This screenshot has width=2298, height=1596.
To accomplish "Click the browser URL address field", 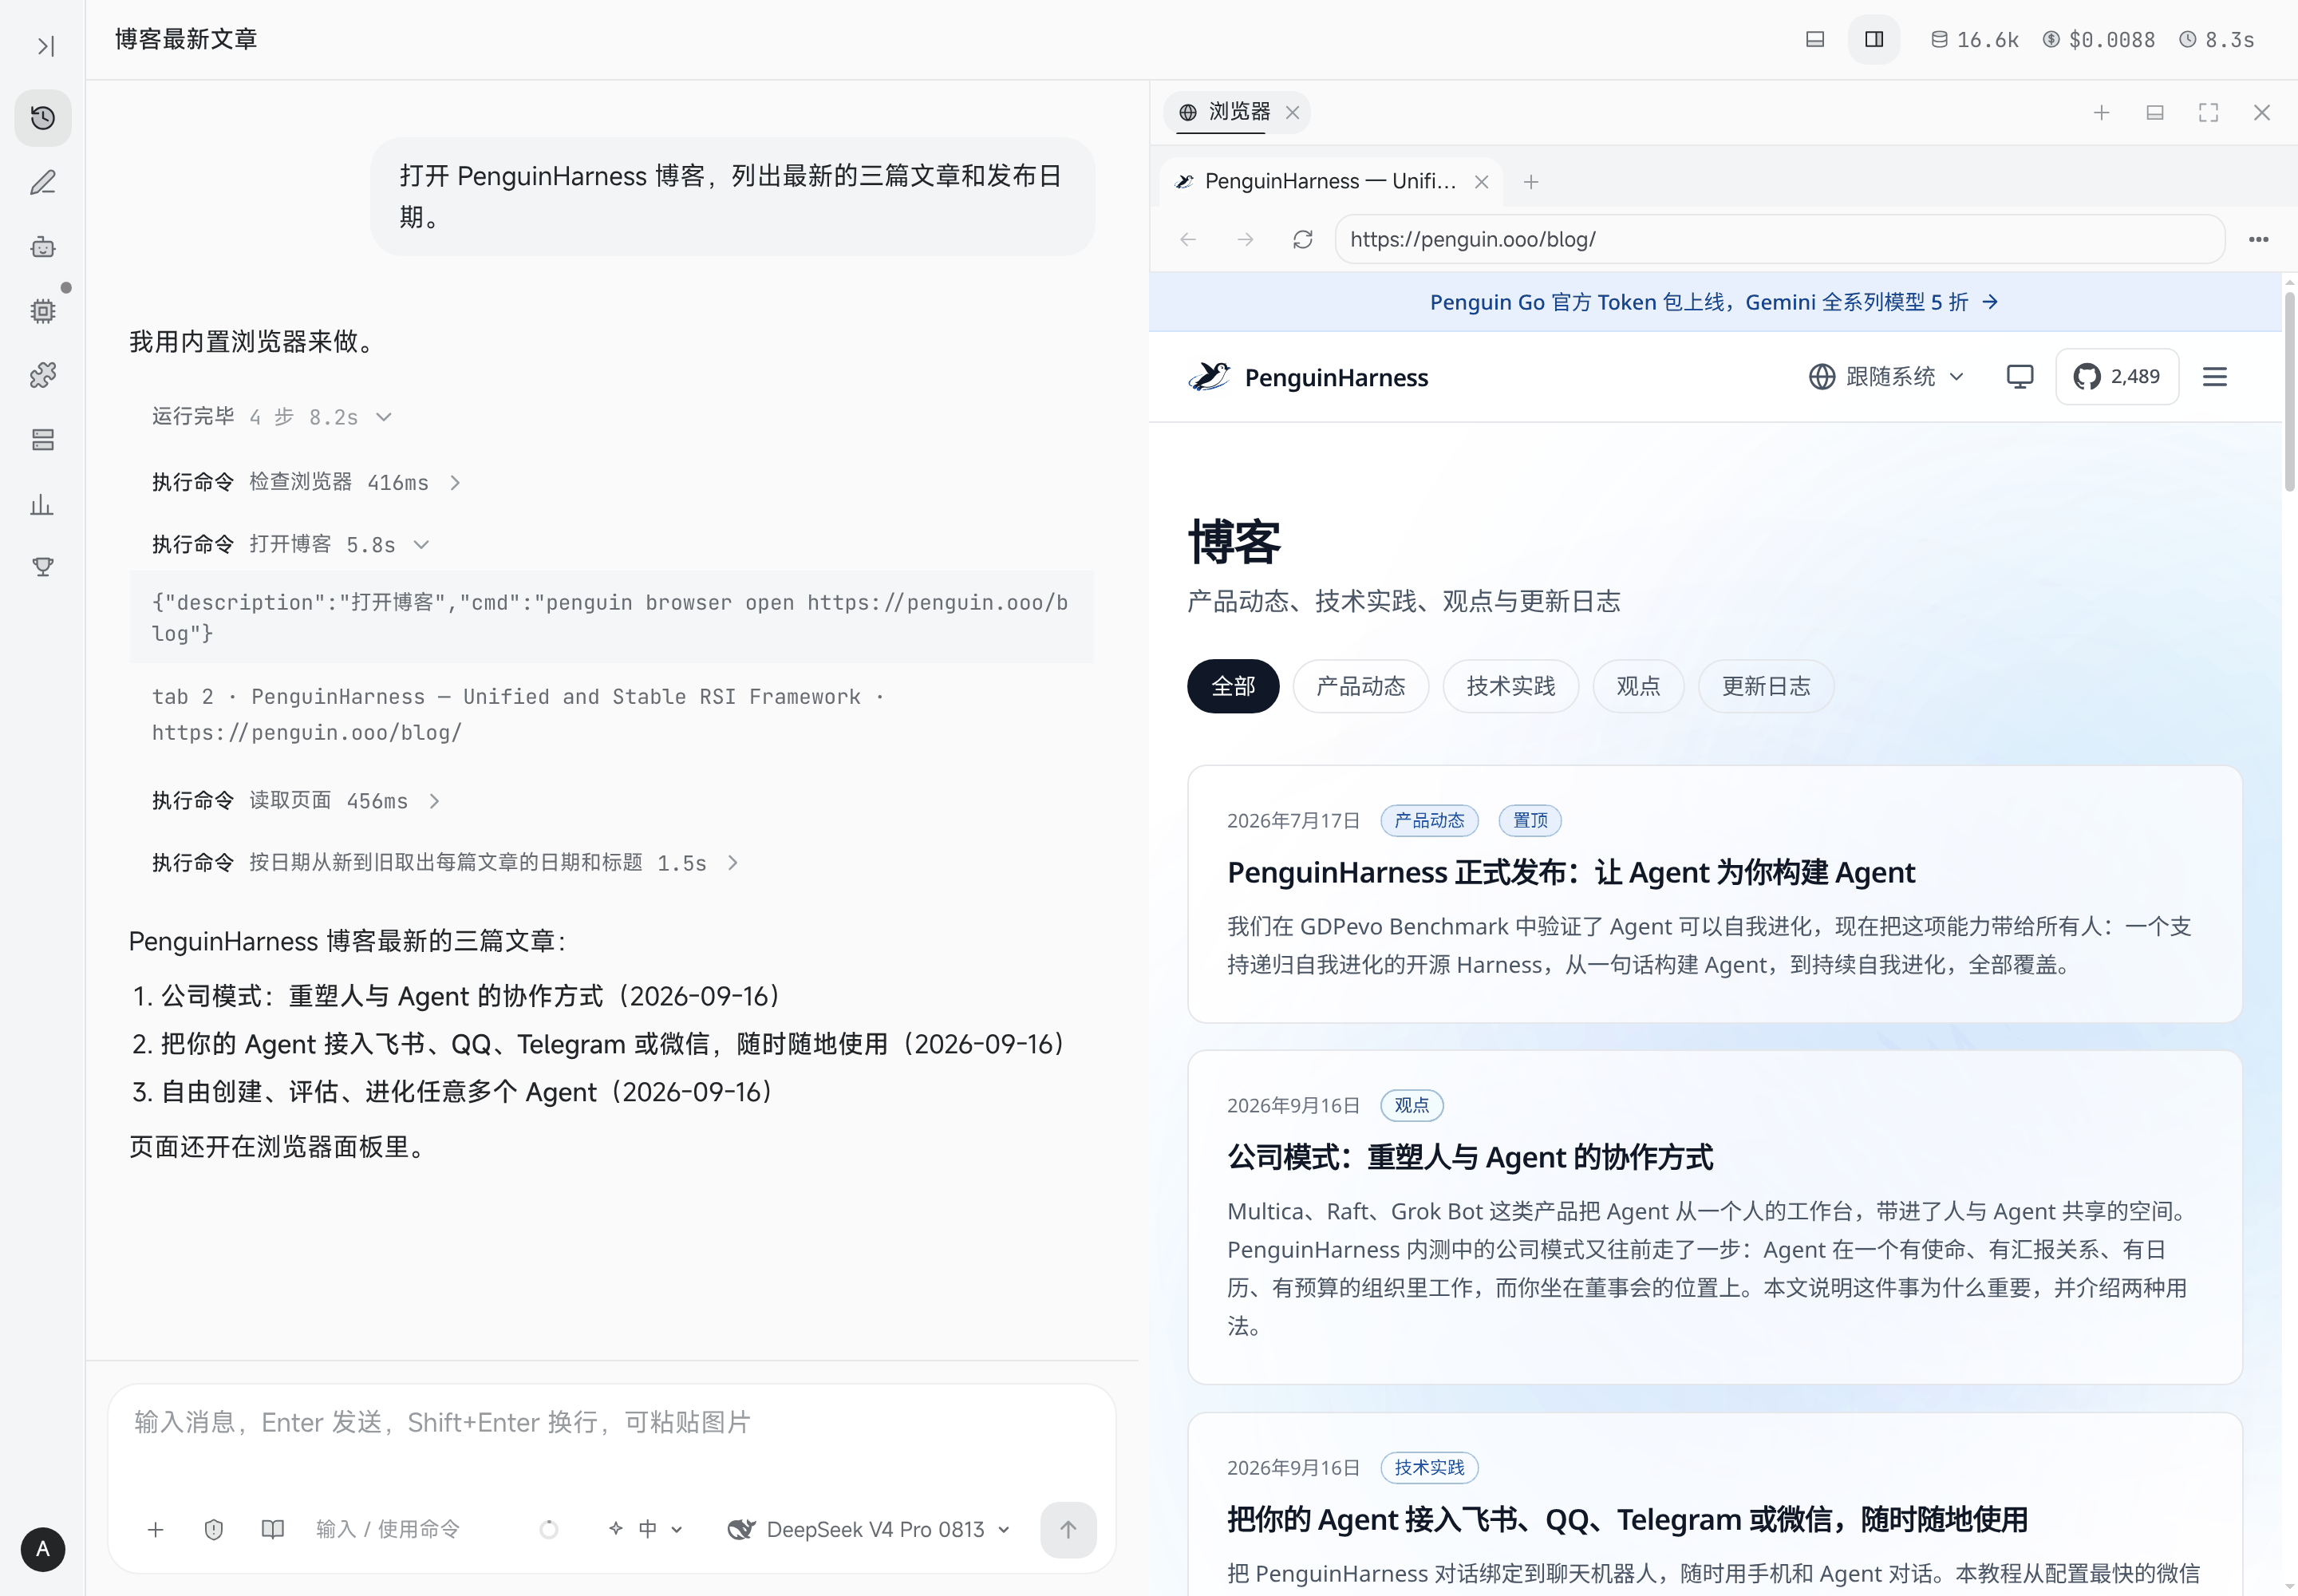I will pyautogui.click(x=1779, y=239).
